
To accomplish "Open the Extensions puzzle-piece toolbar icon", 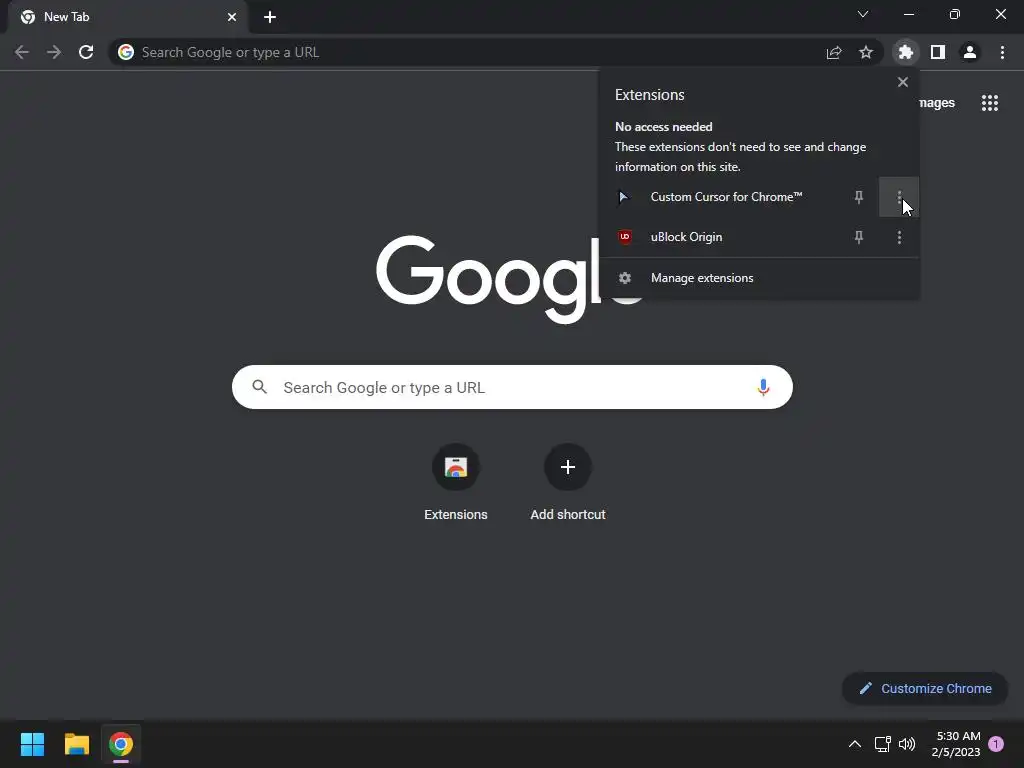I will pos(905,52).
